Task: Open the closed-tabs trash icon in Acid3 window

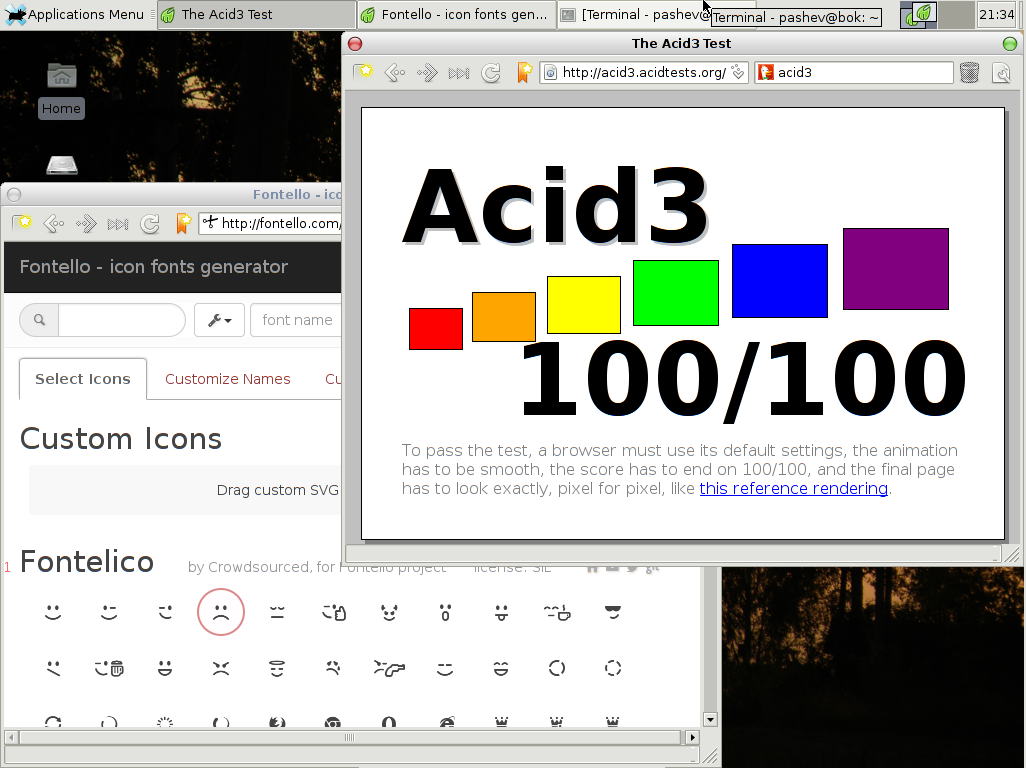Action: (970, 72)
